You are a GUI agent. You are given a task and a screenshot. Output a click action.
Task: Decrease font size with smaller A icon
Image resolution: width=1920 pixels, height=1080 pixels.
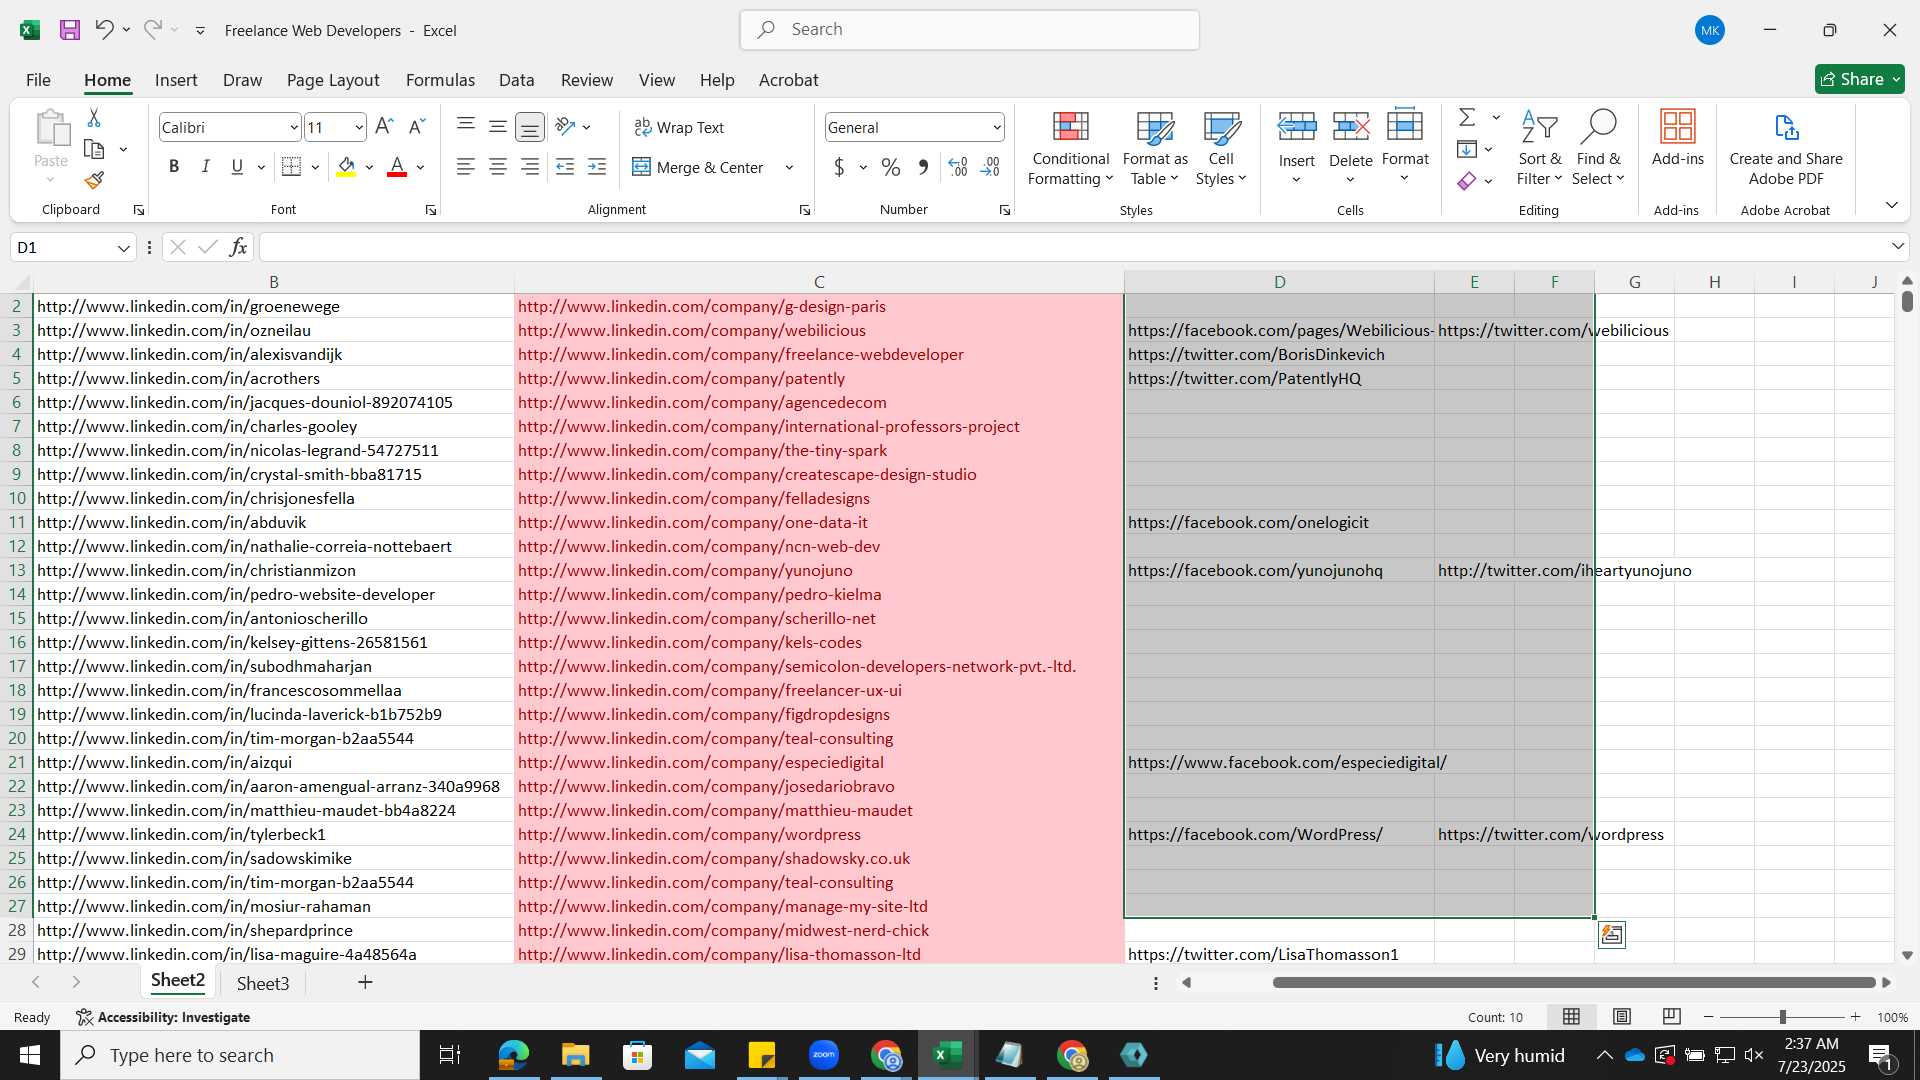click(417, 127)
